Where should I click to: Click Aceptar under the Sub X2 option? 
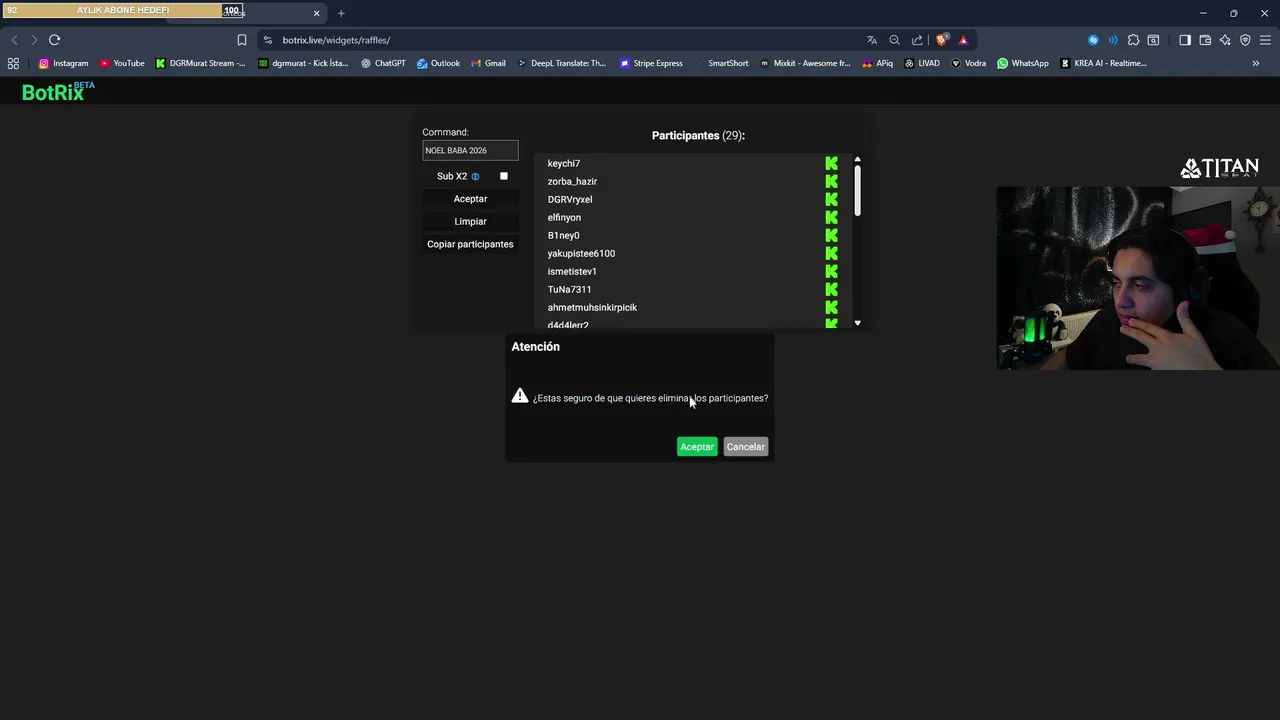470,199
